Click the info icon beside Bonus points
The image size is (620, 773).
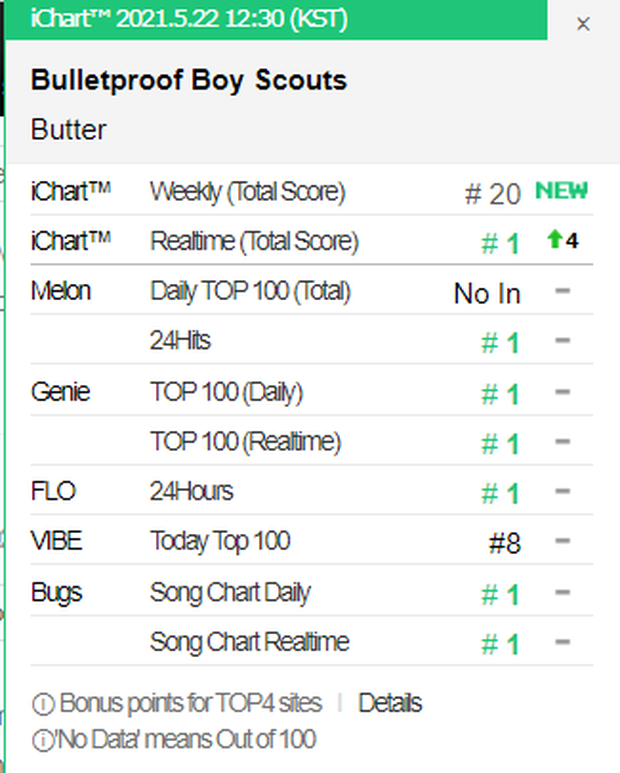point(43,704)
